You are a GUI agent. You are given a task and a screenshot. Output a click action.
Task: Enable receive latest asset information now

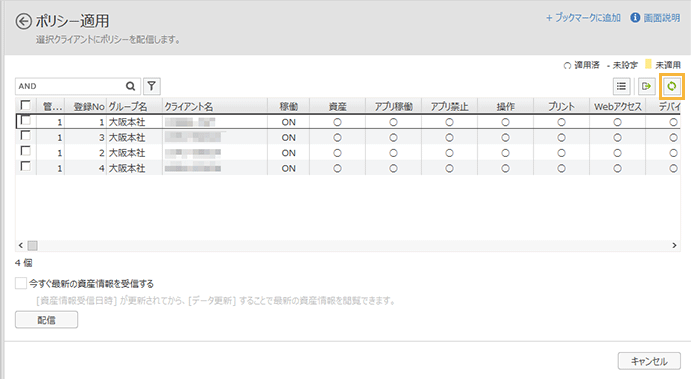pyautogui.click(x=21, y=283)
